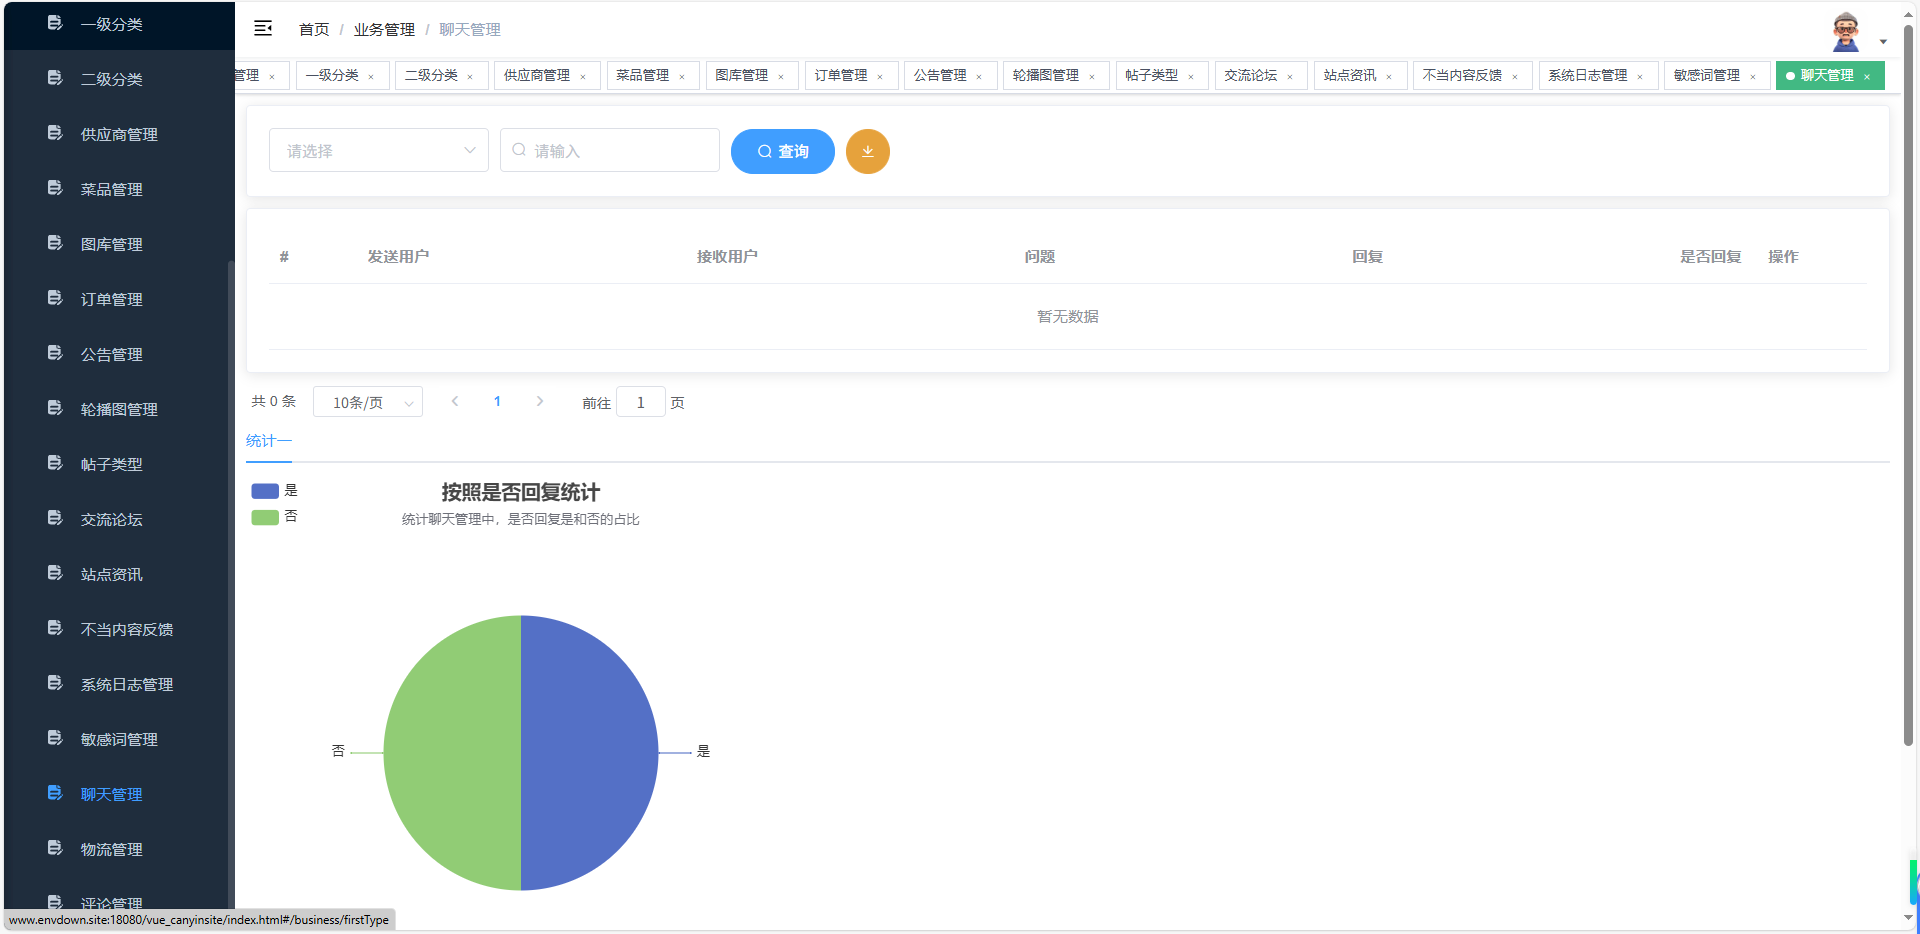Switch to the 统计一 tab
This screenshot has height=934, width=1920.
click(x=268, y=440)
